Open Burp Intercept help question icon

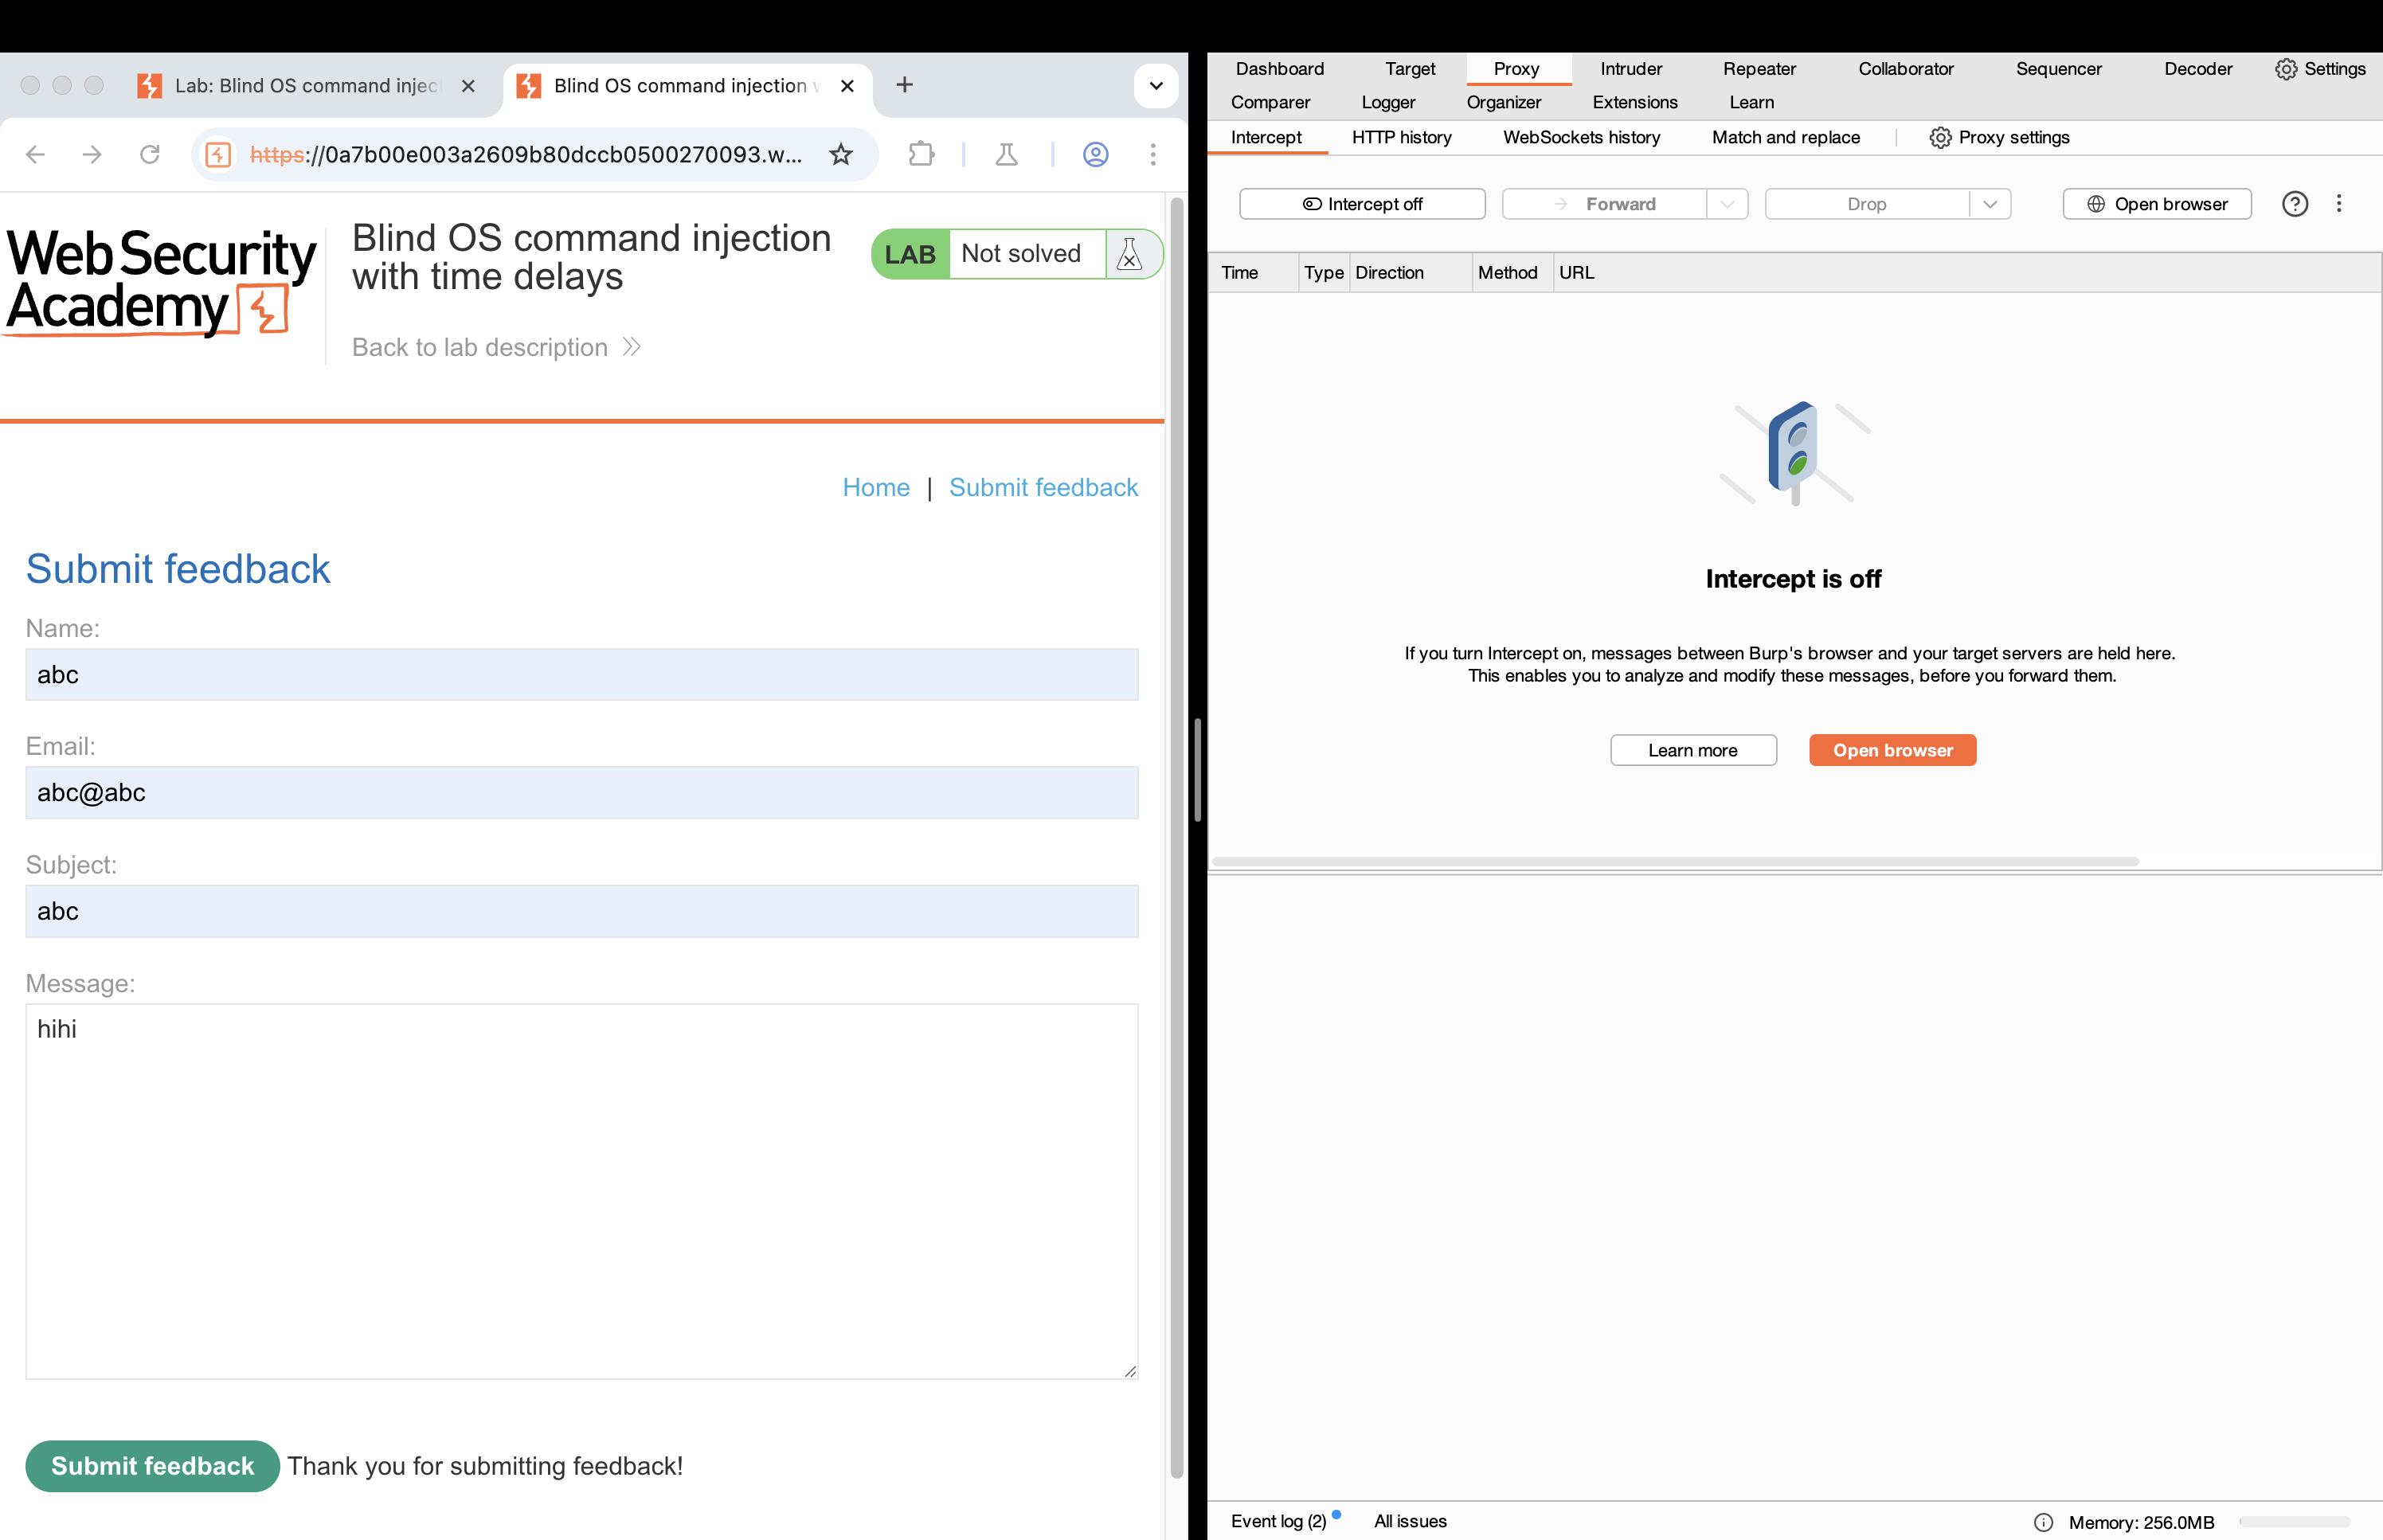(x=2295, y=204)
